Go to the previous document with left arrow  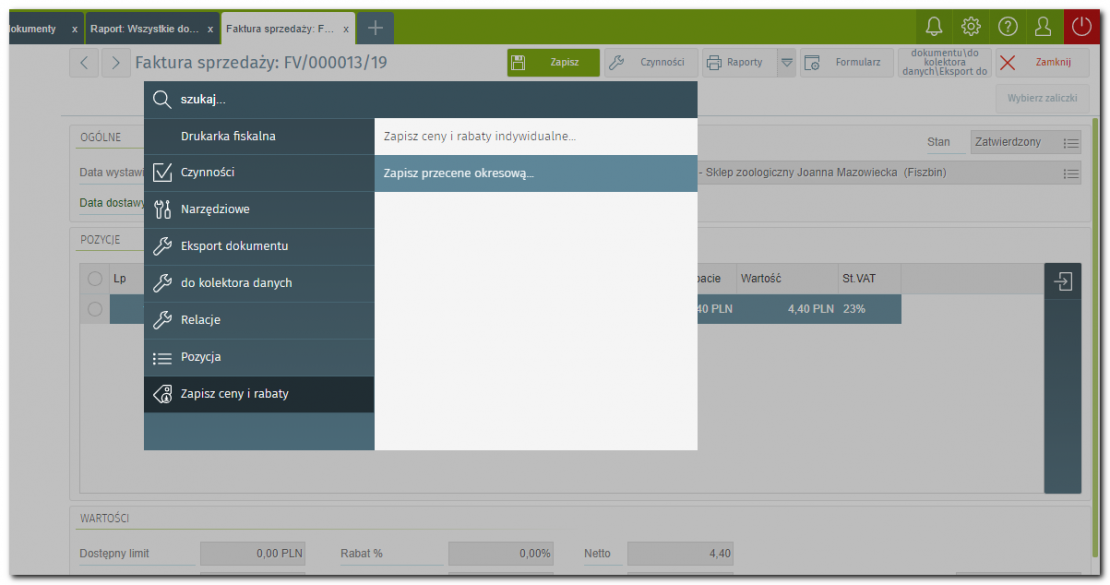pos(84,63)
